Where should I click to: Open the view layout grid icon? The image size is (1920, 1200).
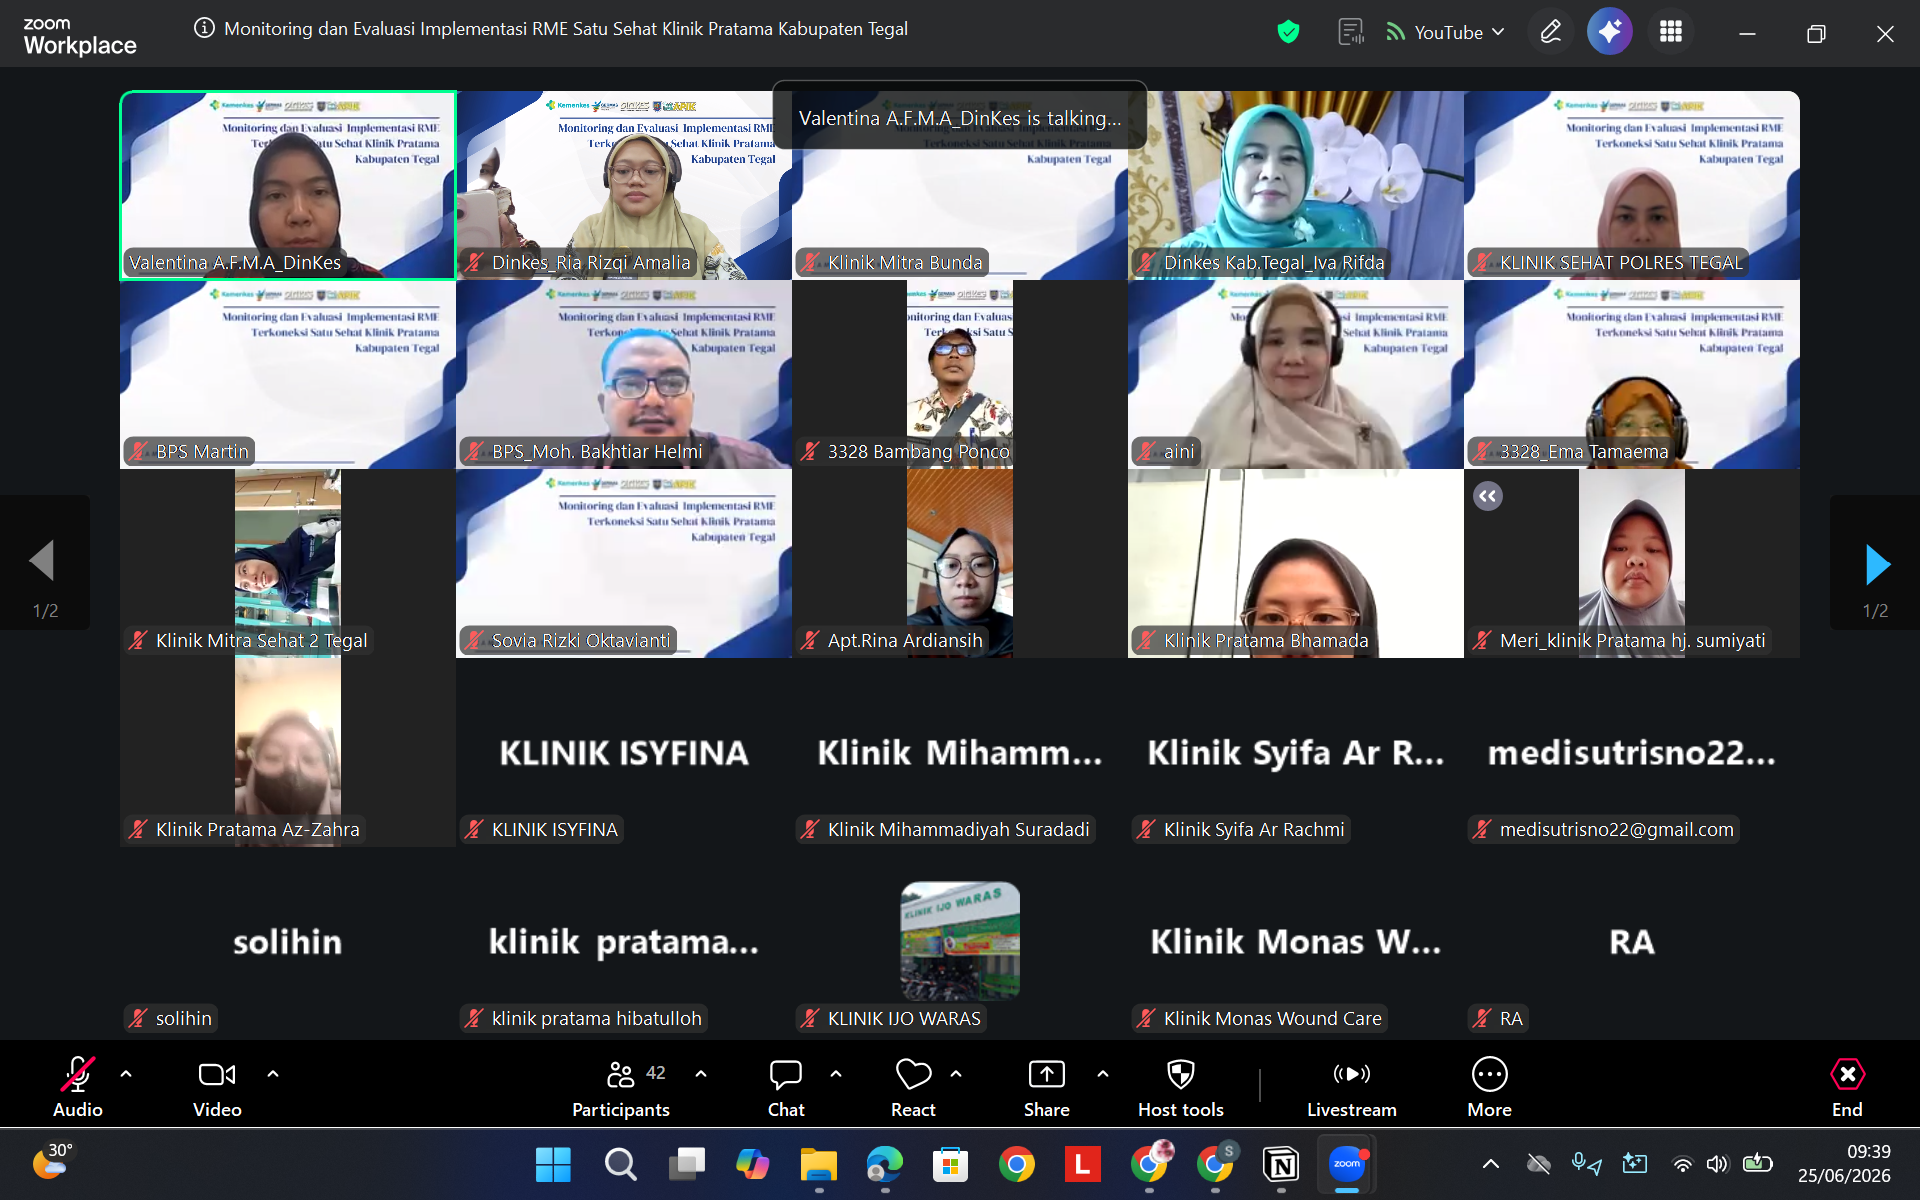(1671, 32)
